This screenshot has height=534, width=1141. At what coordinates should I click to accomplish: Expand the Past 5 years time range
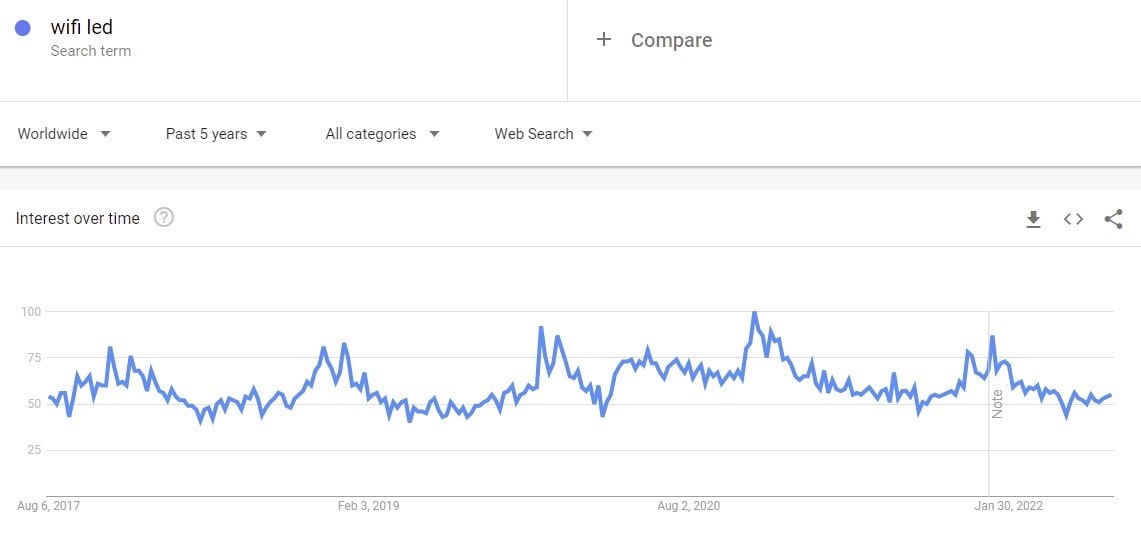pyautogui.click(x=216, y=134)
